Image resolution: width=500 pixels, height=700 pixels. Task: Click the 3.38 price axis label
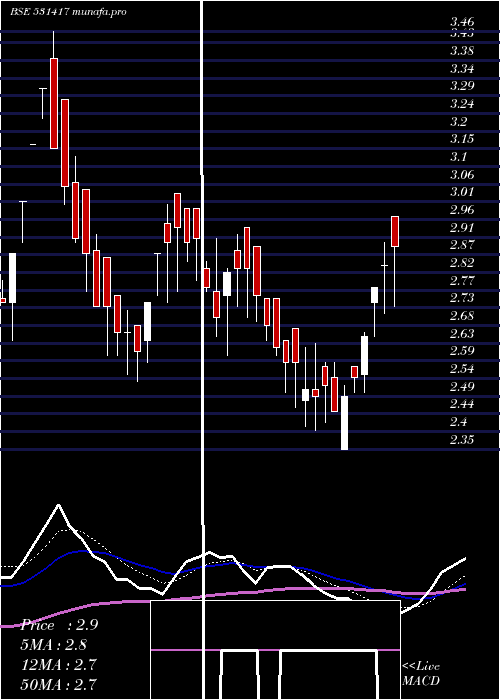(x=462, y=51)
